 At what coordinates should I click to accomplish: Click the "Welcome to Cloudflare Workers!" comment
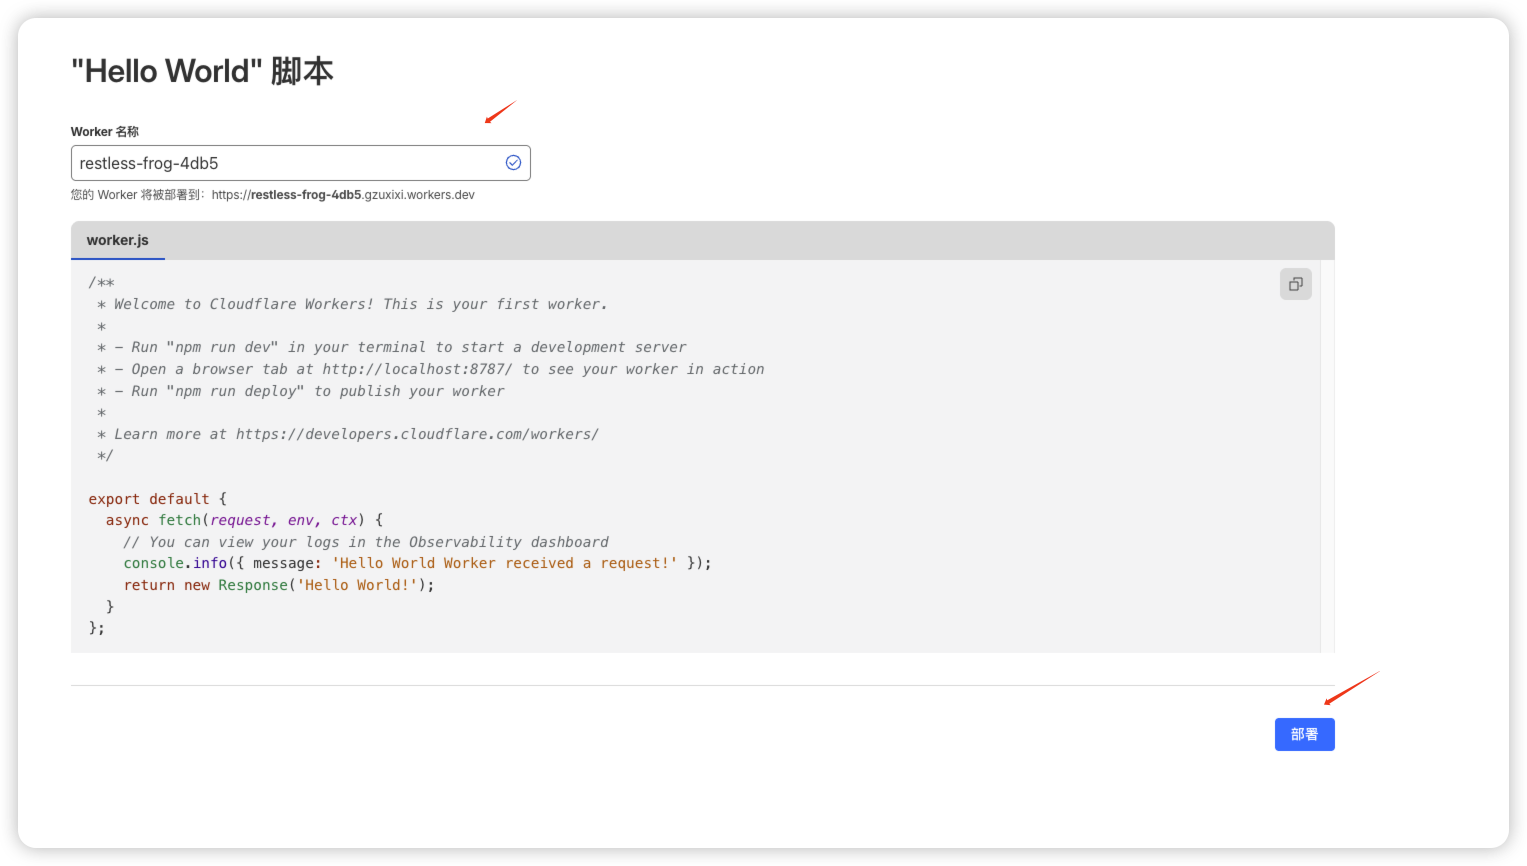360,304
